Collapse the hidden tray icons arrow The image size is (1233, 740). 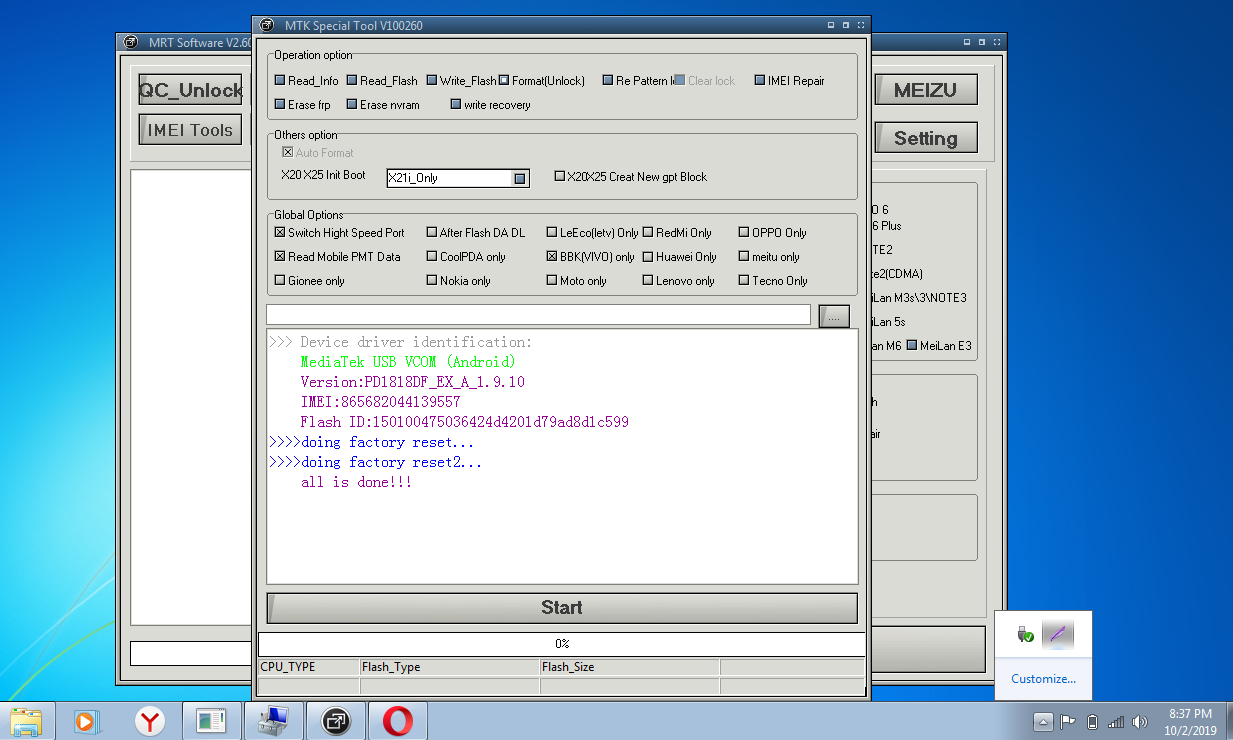coord(1043,721)
